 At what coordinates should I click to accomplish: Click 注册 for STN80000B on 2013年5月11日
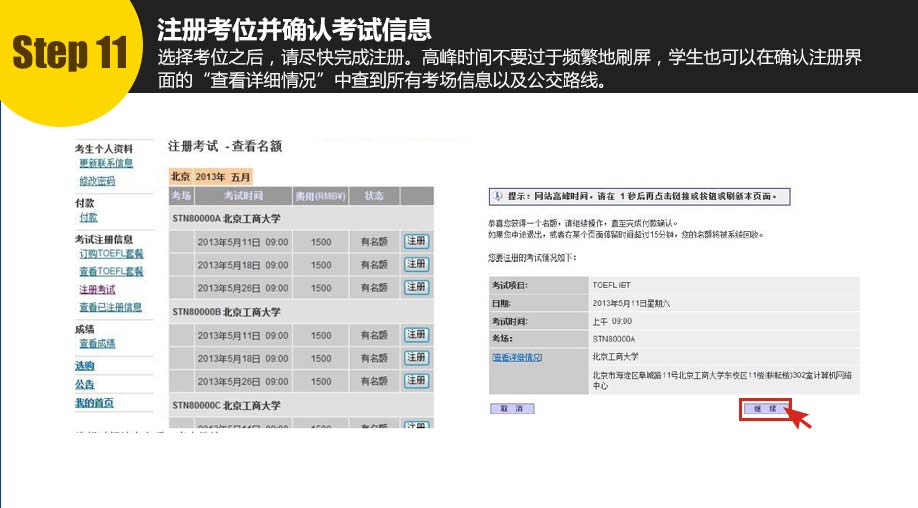[x=416, y=334]
